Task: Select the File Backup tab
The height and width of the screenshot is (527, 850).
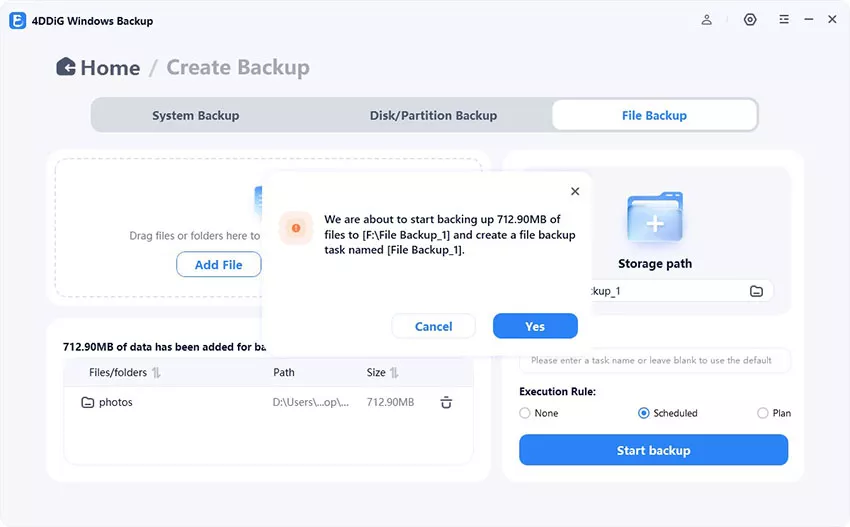Action: point(654,115)
